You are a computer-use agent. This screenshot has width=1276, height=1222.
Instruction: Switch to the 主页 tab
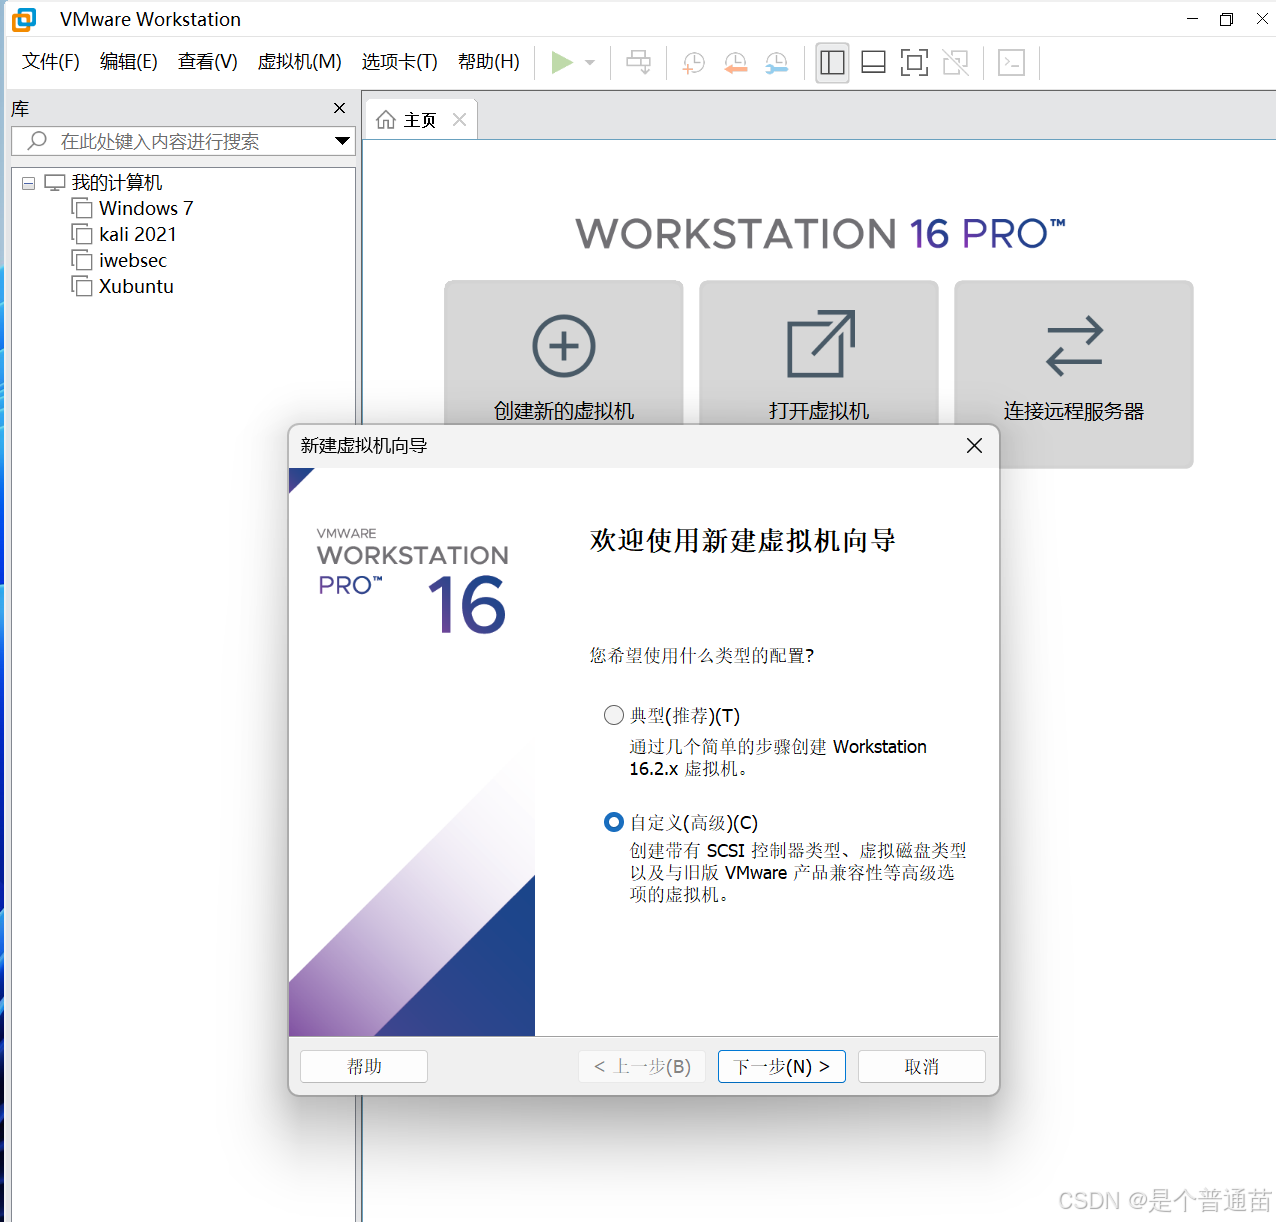[420, 120]
